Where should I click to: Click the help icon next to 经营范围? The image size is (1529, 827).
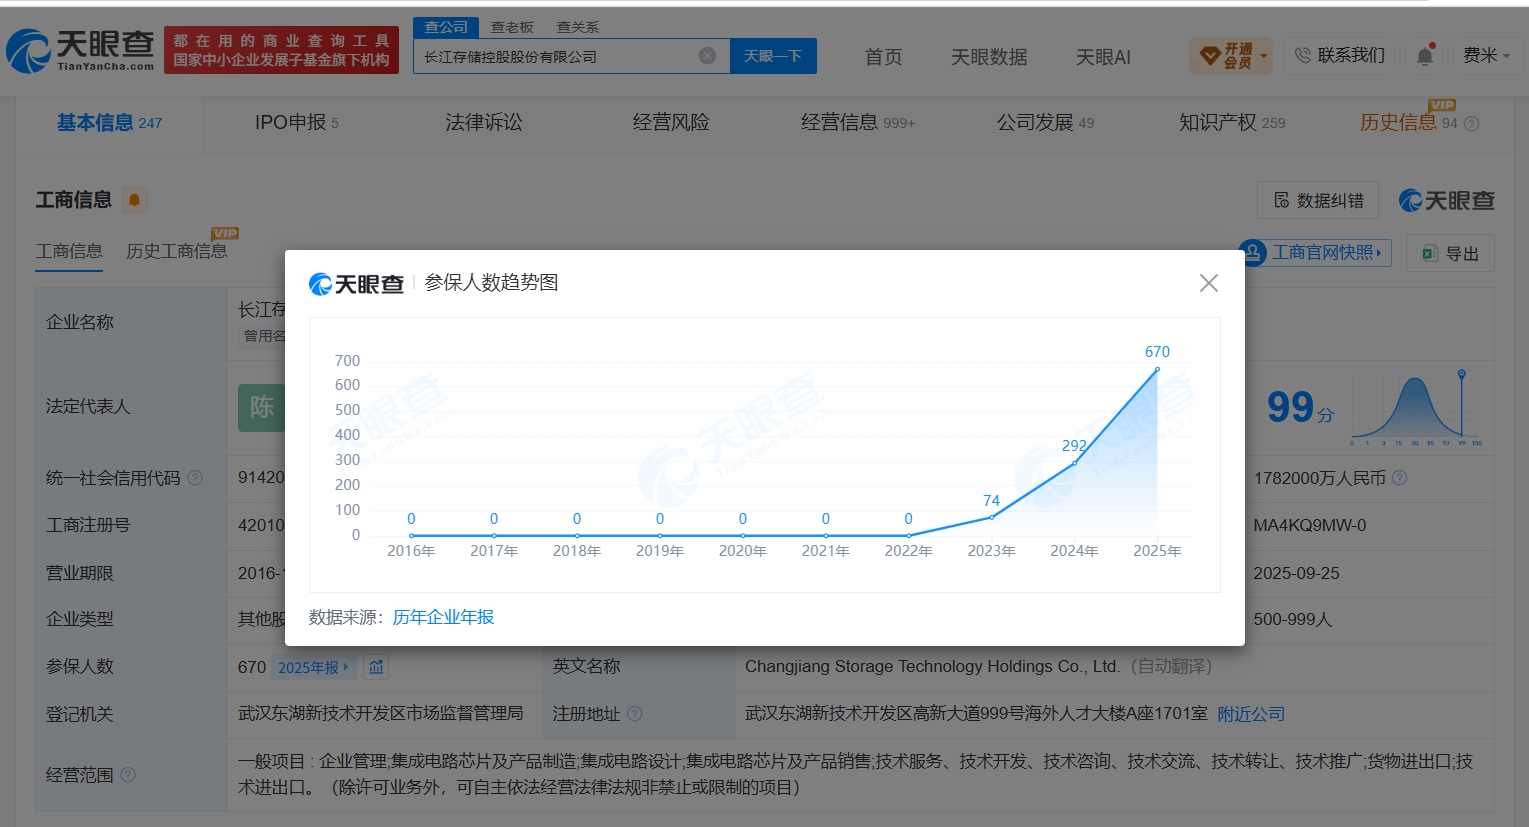click(x=128, y=775)
